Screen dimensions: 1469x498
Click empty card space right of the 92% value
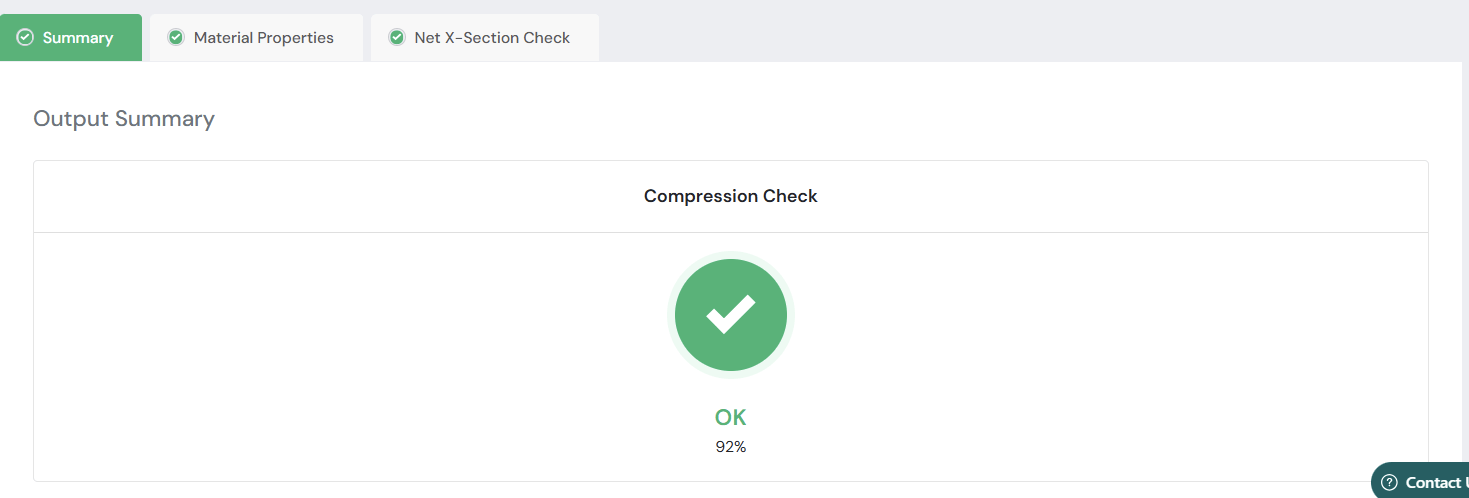coord(1050,447)
